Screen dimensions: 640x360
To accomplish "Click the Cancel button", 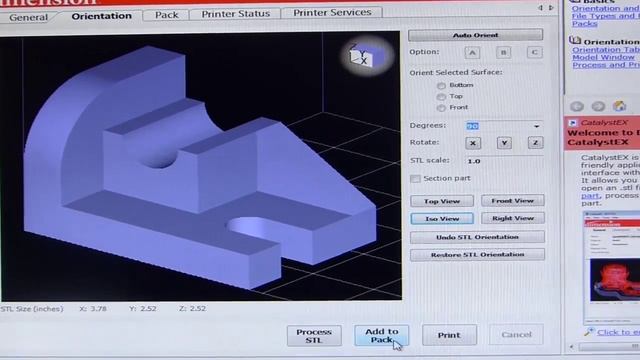I will [516, 335].
